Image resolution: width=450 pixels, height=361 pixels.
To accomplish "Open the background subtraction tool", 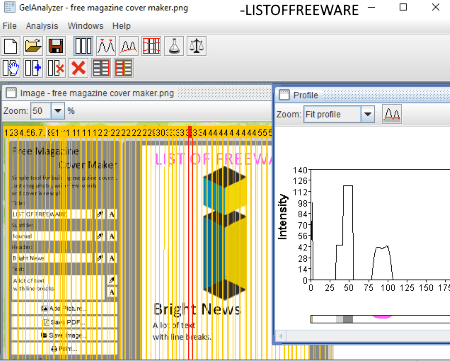I will point(129,46).
